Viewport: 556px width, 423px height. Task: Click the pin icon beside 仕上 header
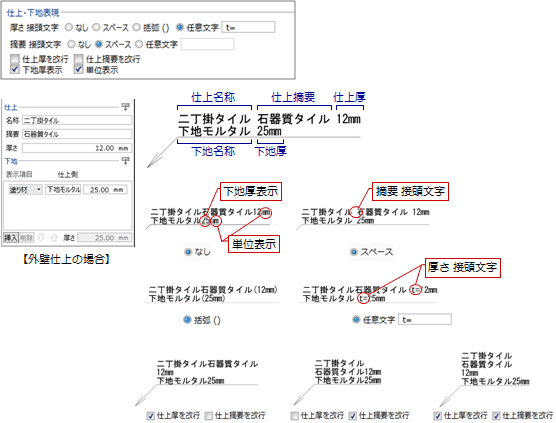pos(126,106)
